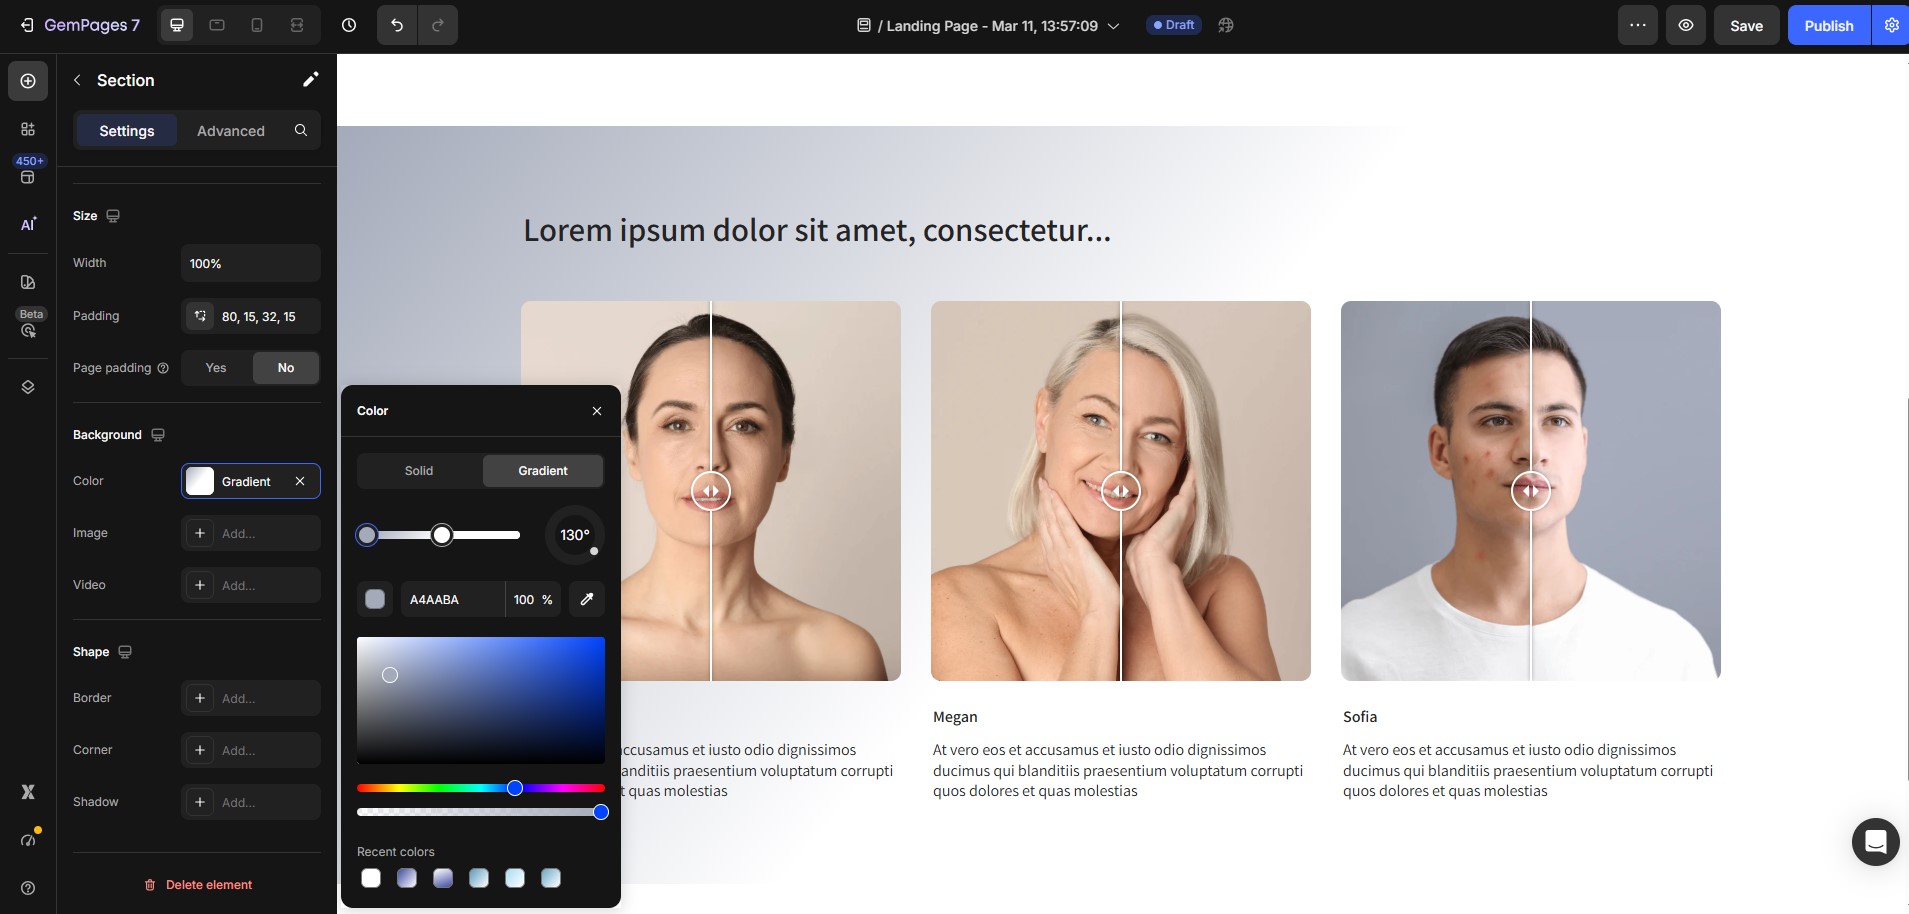
Task: Set Page padding to Yes
Action: tap(216, 368)
